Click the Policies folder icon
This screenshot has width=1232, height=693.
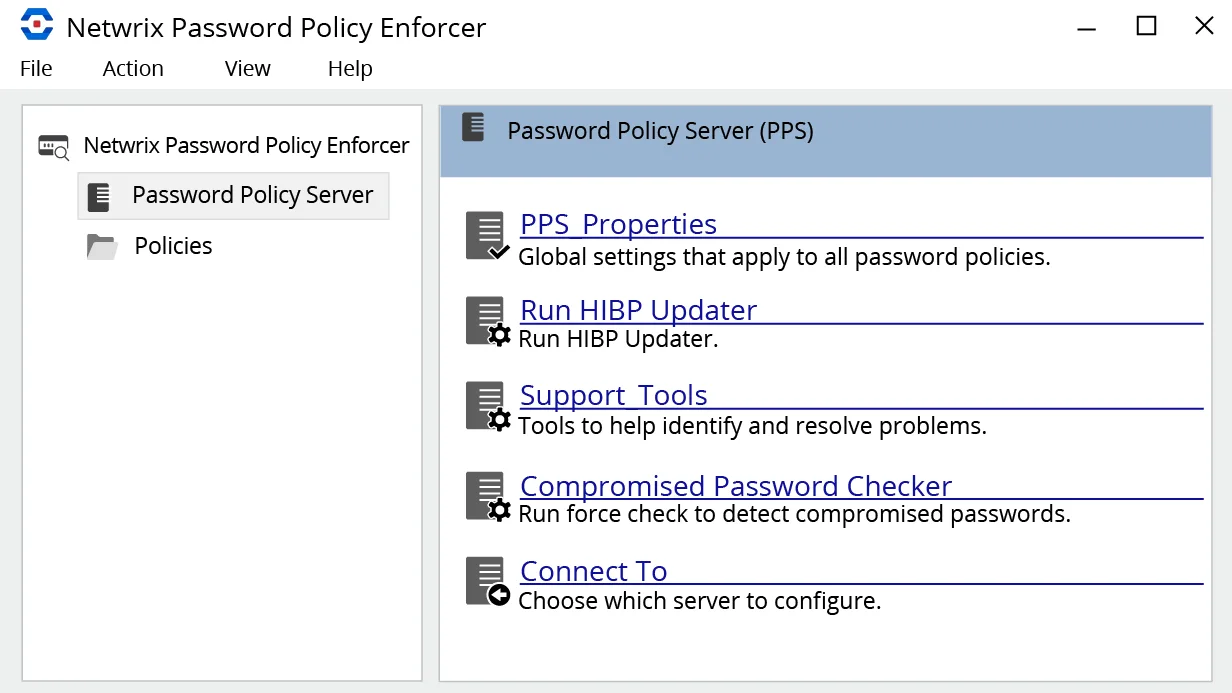pos(102,246)
